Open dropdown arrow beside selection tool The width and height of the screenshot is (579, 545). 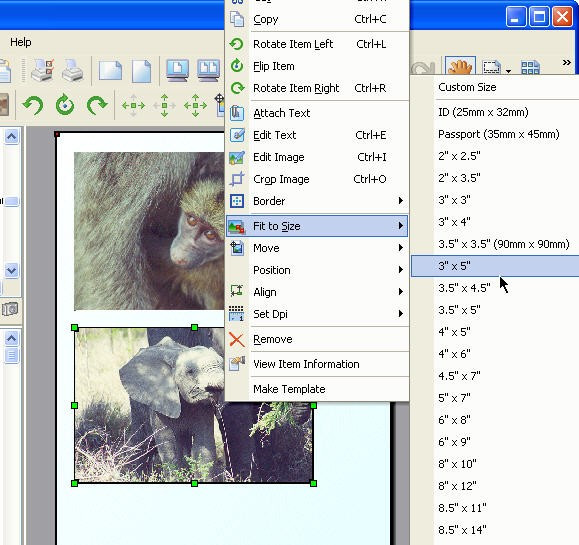[x=508, y=71]
